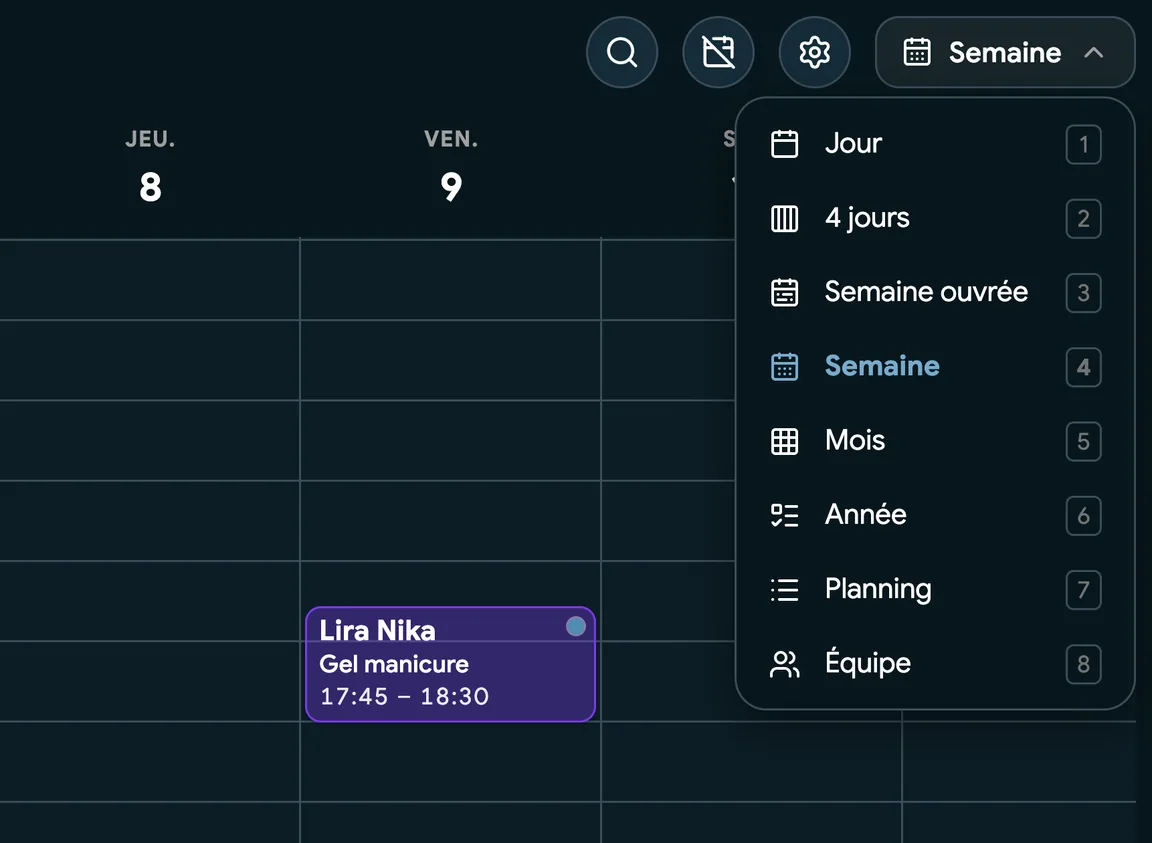Select Friday 9 day header
This screenshot has width=1152, height=843.
(x=450, y=166)
